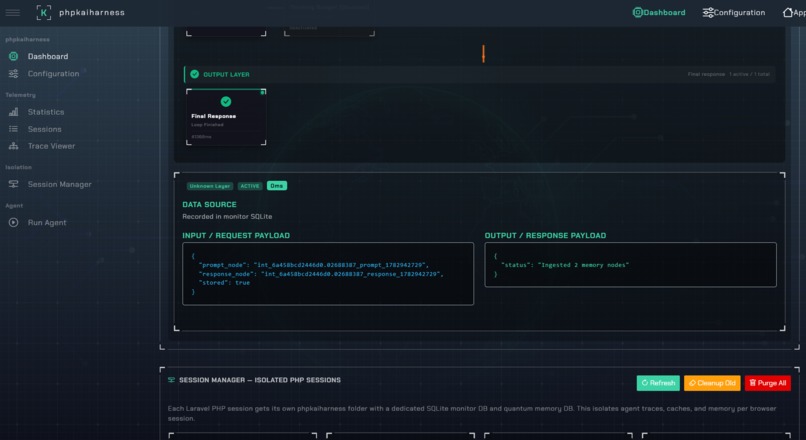Click the 0ms duration badge
Image resolution: width=806 pixels, height=440 pixels.
coord(277,186)
